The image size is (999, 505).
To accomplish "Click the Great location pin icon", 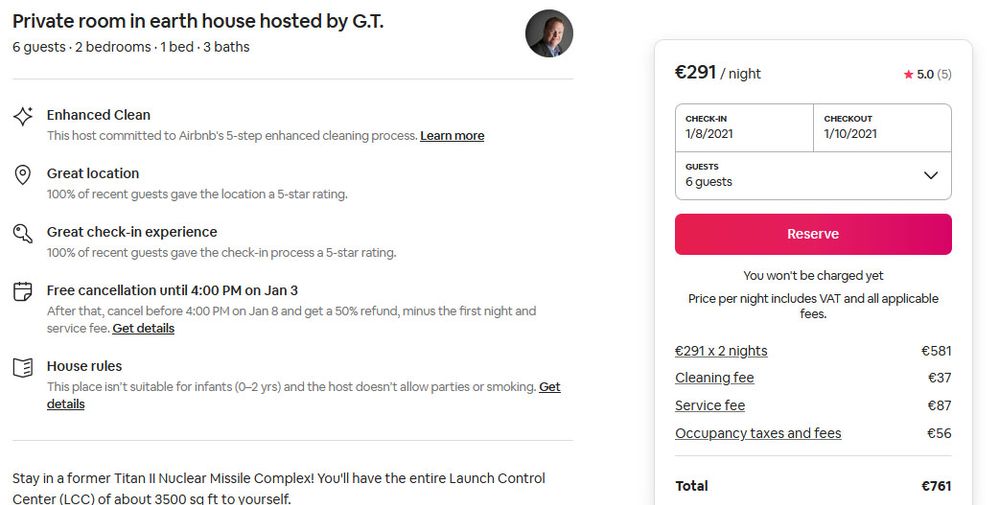I will [23, 175].
